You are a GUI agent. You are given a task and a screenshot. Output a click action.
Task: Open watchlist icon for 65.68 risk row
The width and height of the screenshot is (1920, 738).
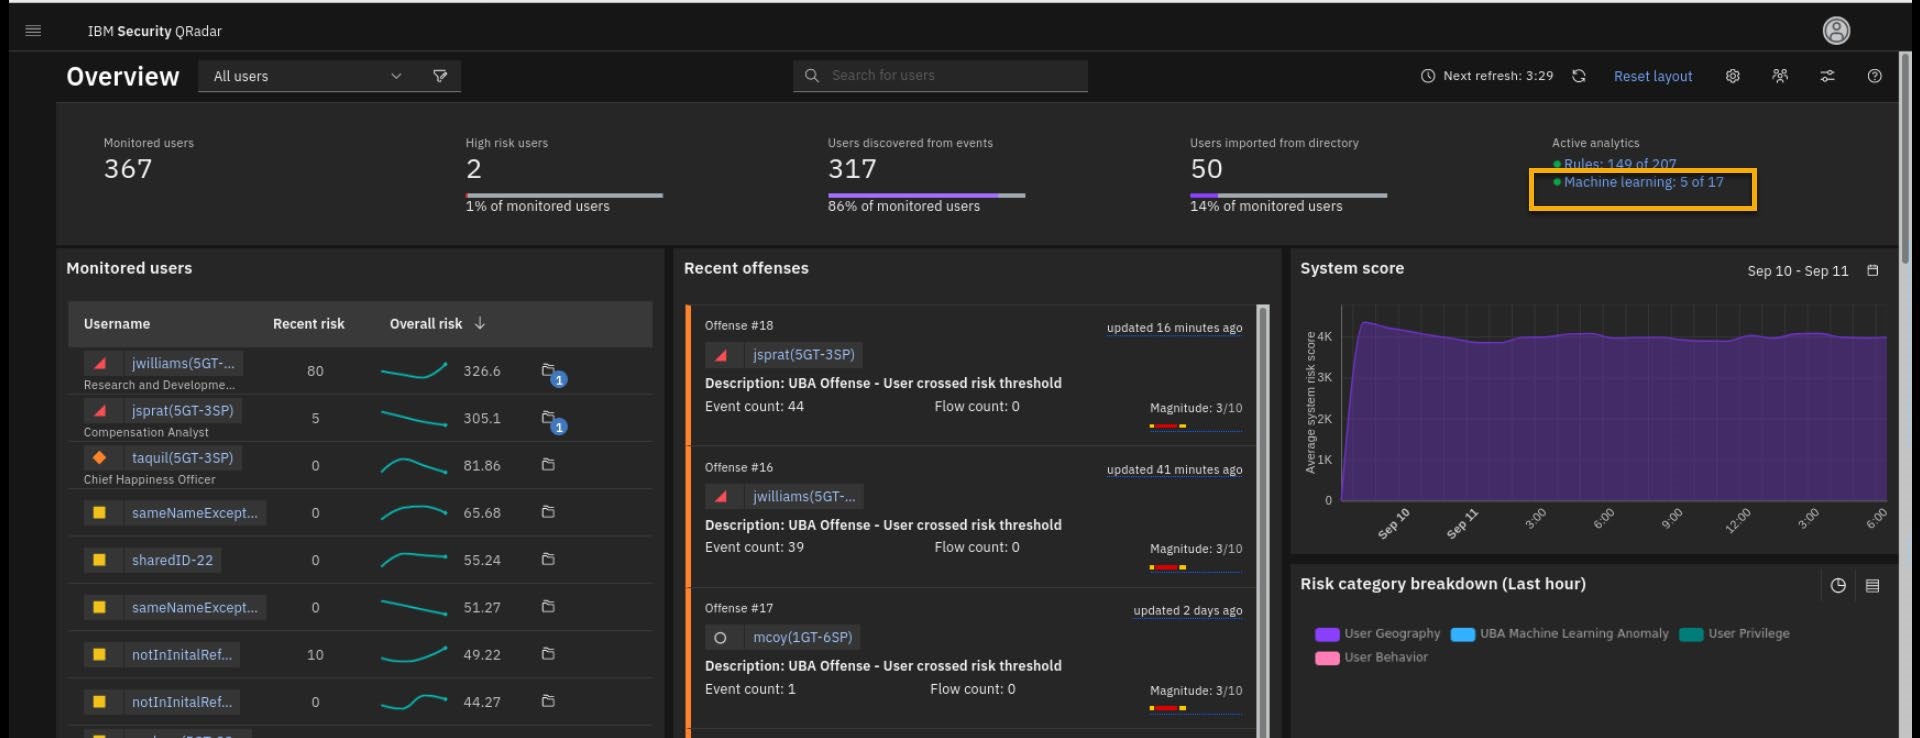click(x=548, y=512)
